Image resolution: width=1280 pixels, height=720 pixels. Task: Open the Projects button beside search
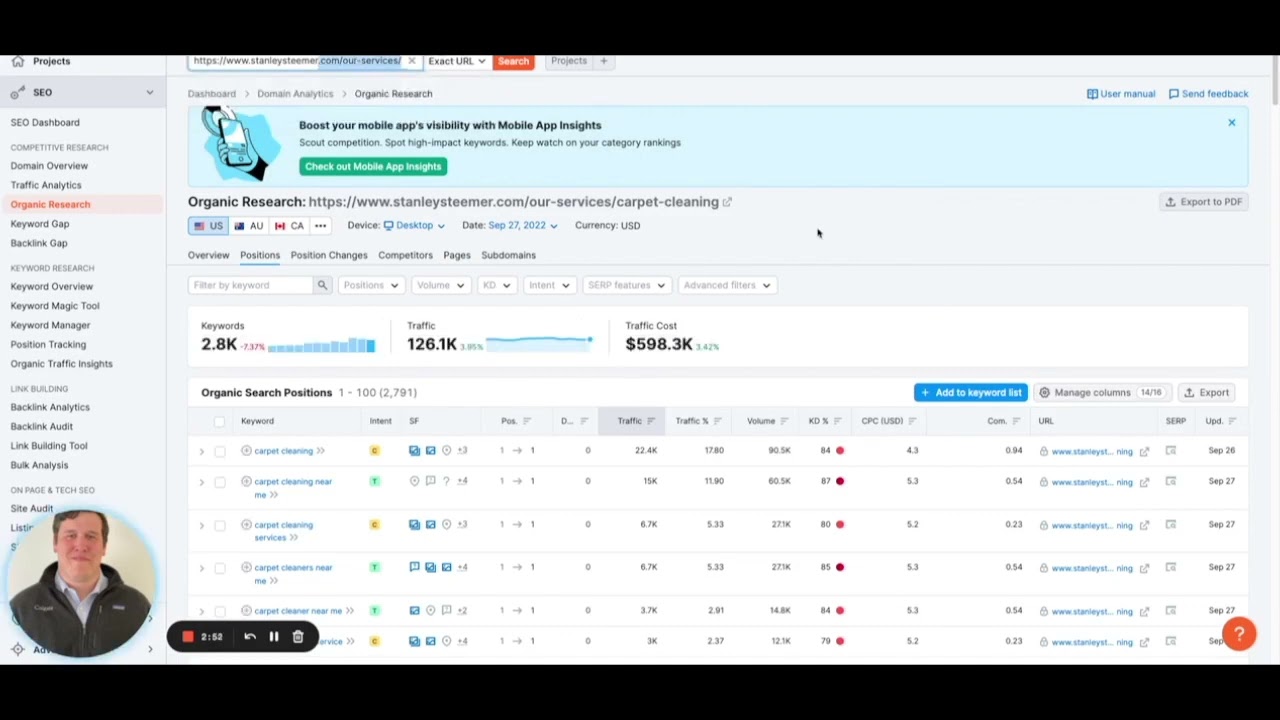[x=569, y=61]
